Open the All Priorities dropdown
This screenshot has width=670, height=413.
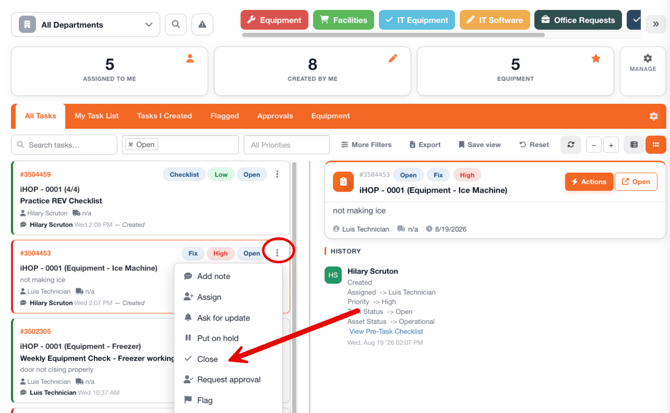[x=286, y=145]
